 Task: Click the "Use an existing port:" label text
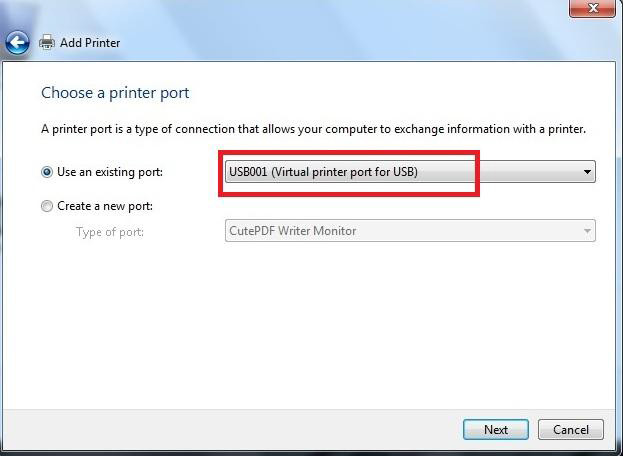pos(109,172)
